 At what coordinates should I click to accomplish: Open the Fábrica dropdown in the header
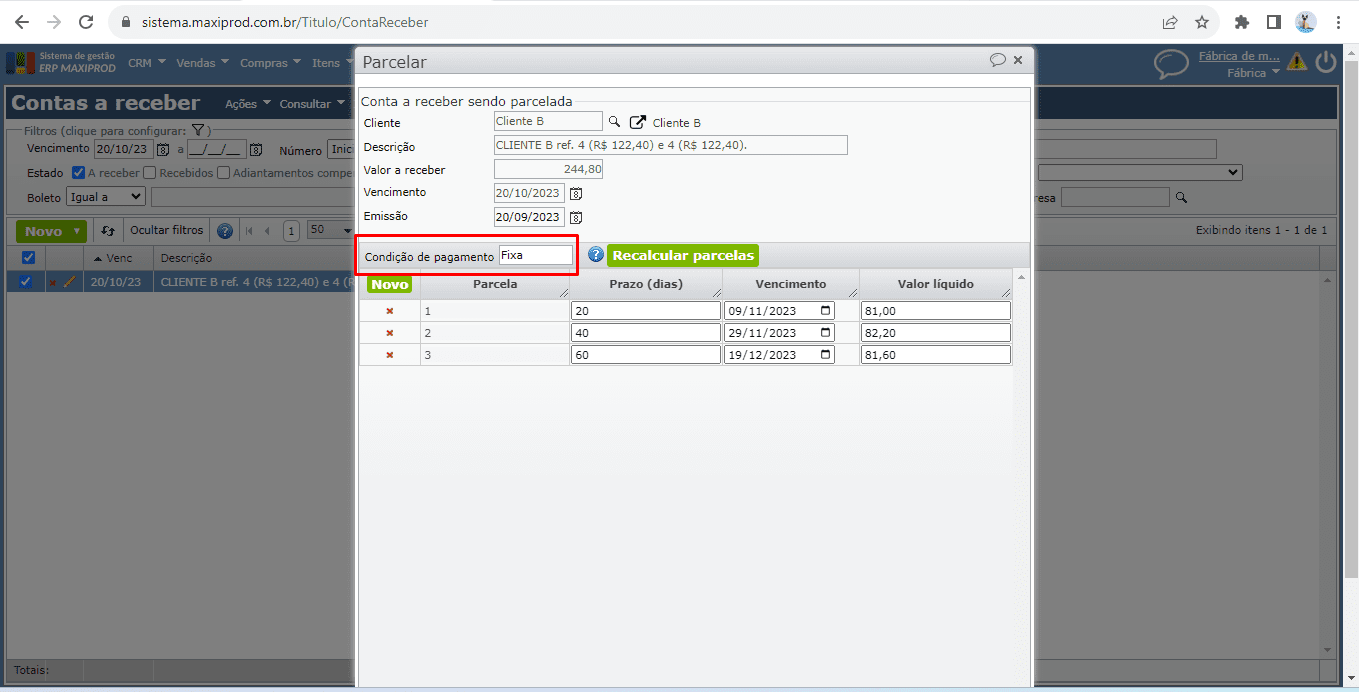[x=1253, y=73]
